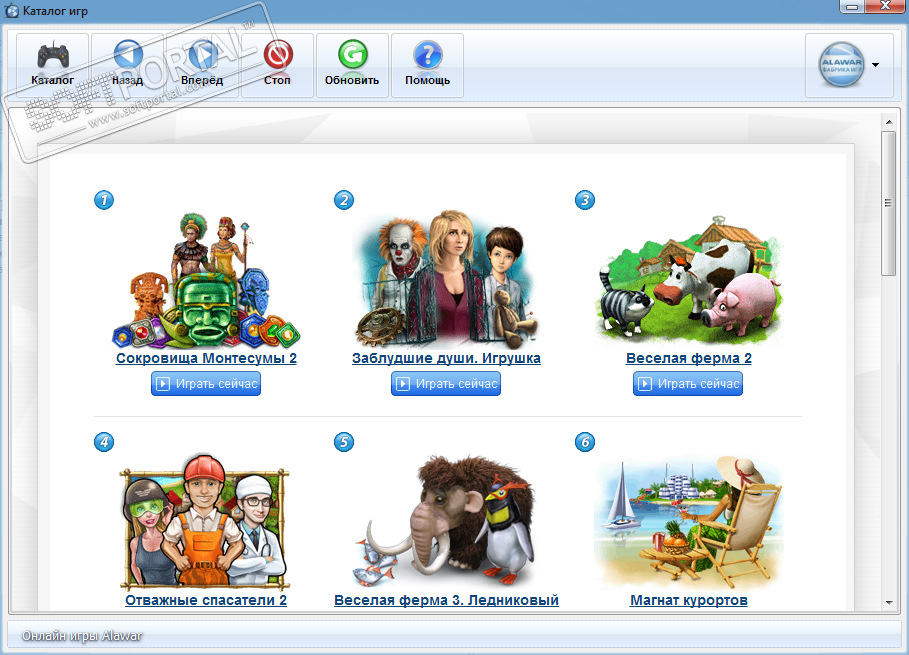Screen dimensions: 909x655
Task: Click the Alawar logo button
Action: 842,64
